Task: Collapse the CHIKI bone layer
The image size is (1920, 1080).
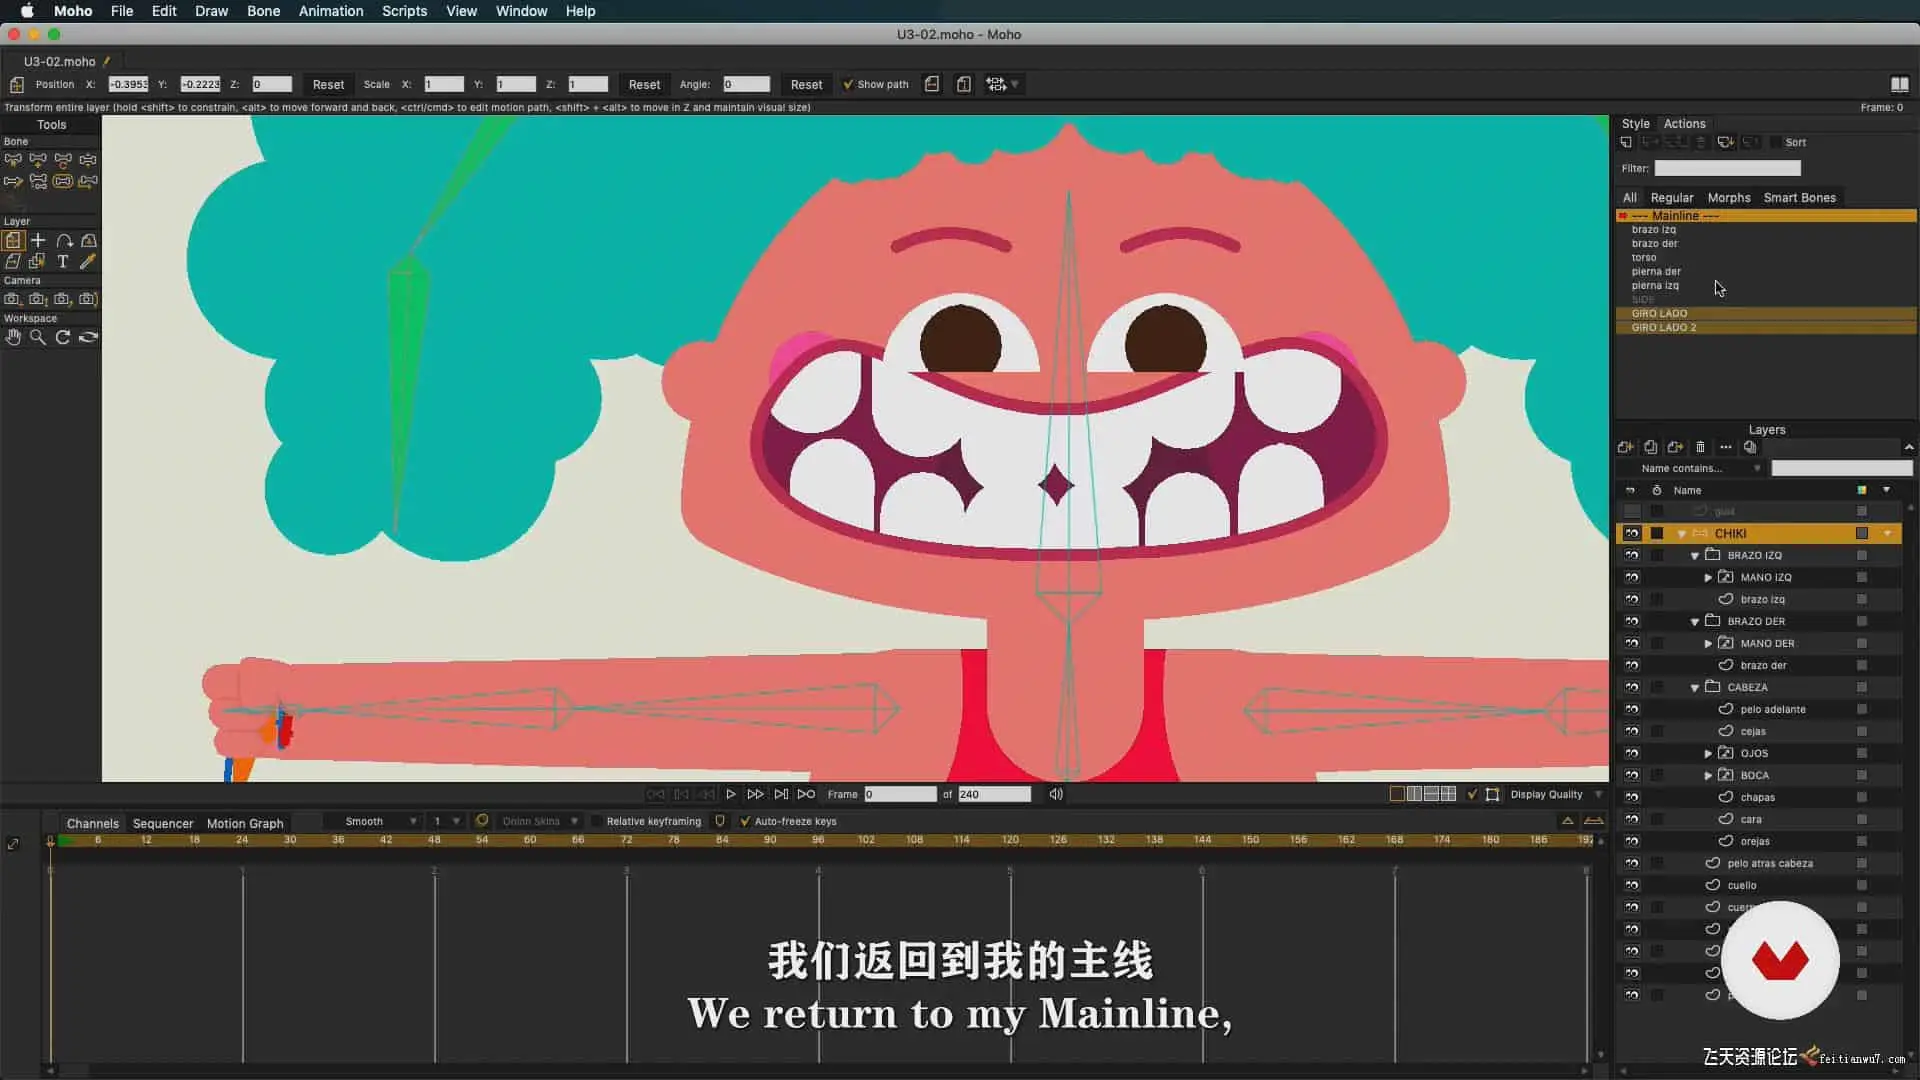Action: click(x=1682, y=534)
